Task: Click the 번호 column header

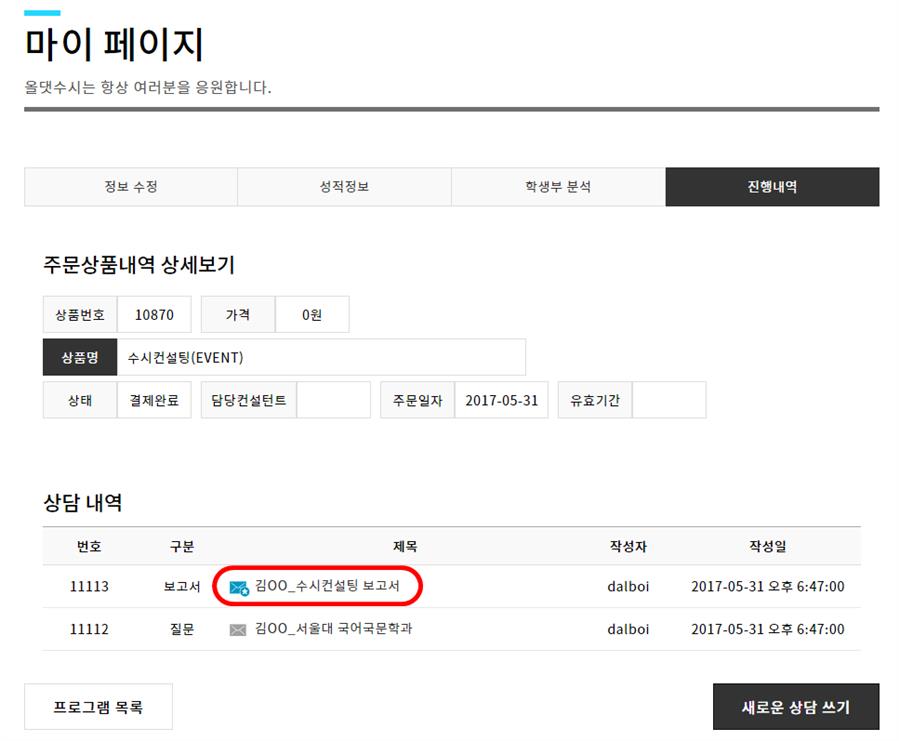Action: tap(89, 546)
